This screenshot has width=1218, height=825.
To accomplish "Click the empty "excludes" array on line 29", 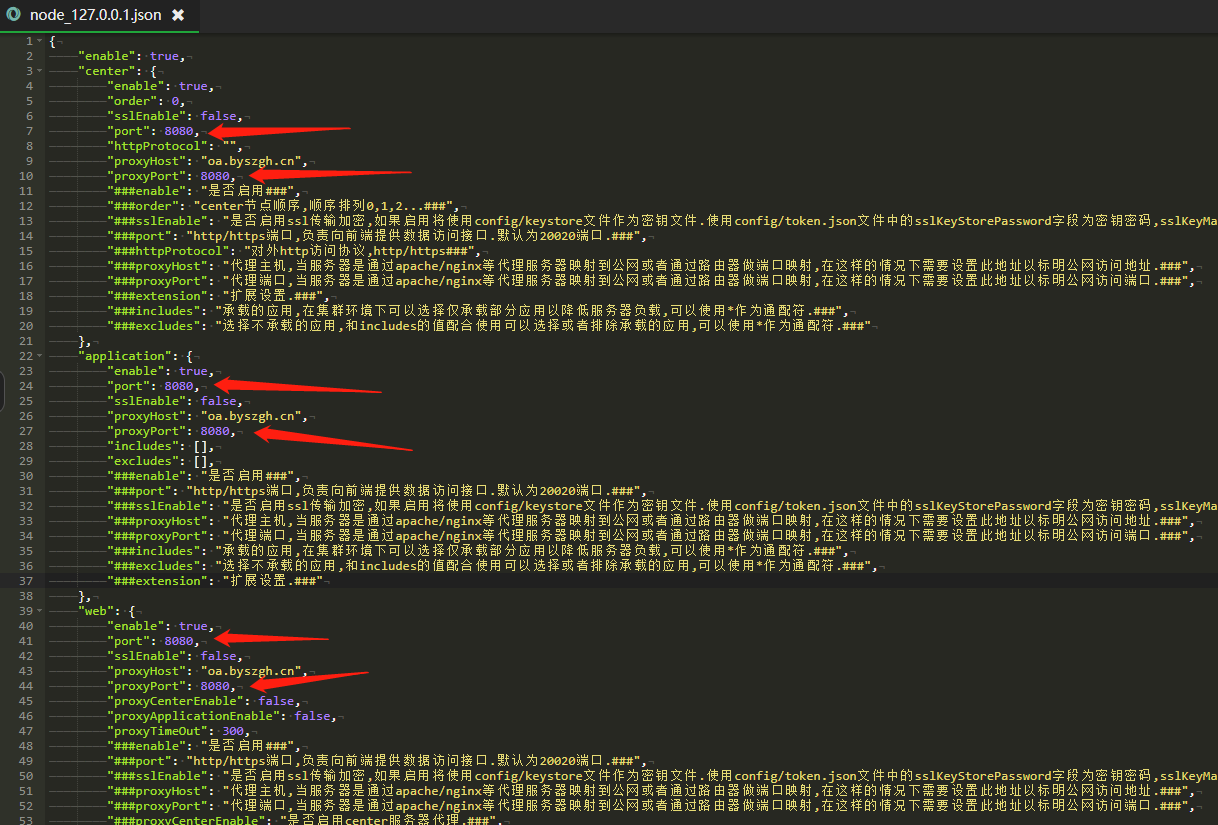I will pos(201,461).
